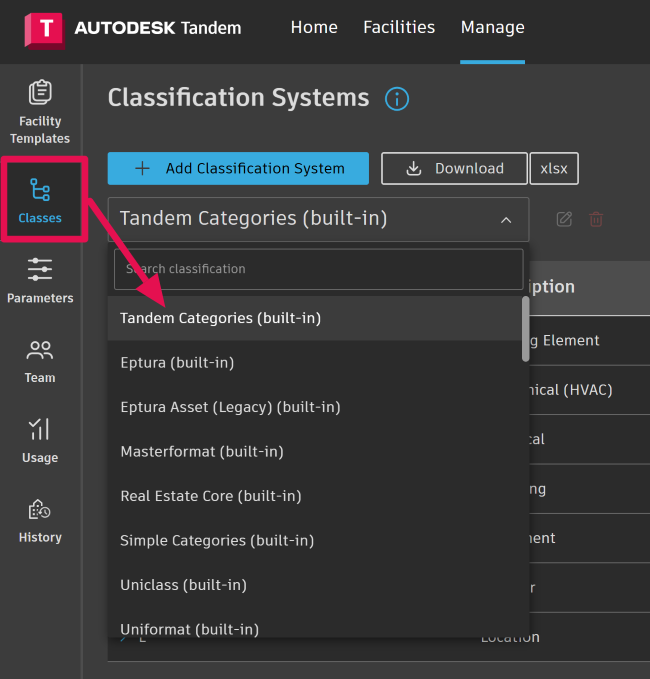This screenshot has height=679, width=650.
Task: Switch to the Home tab
Action: [x=314, y=27]
